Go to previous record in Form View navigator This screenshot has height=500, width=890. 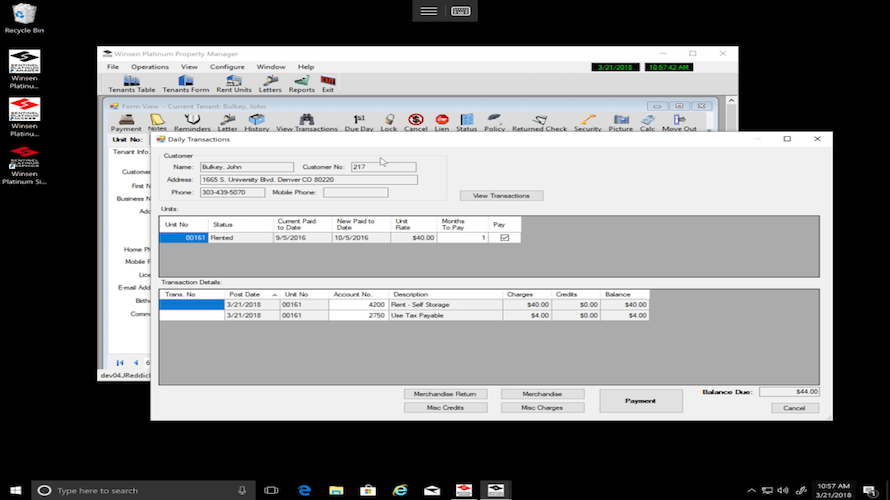pyautogui.click(x=136, y=363)
